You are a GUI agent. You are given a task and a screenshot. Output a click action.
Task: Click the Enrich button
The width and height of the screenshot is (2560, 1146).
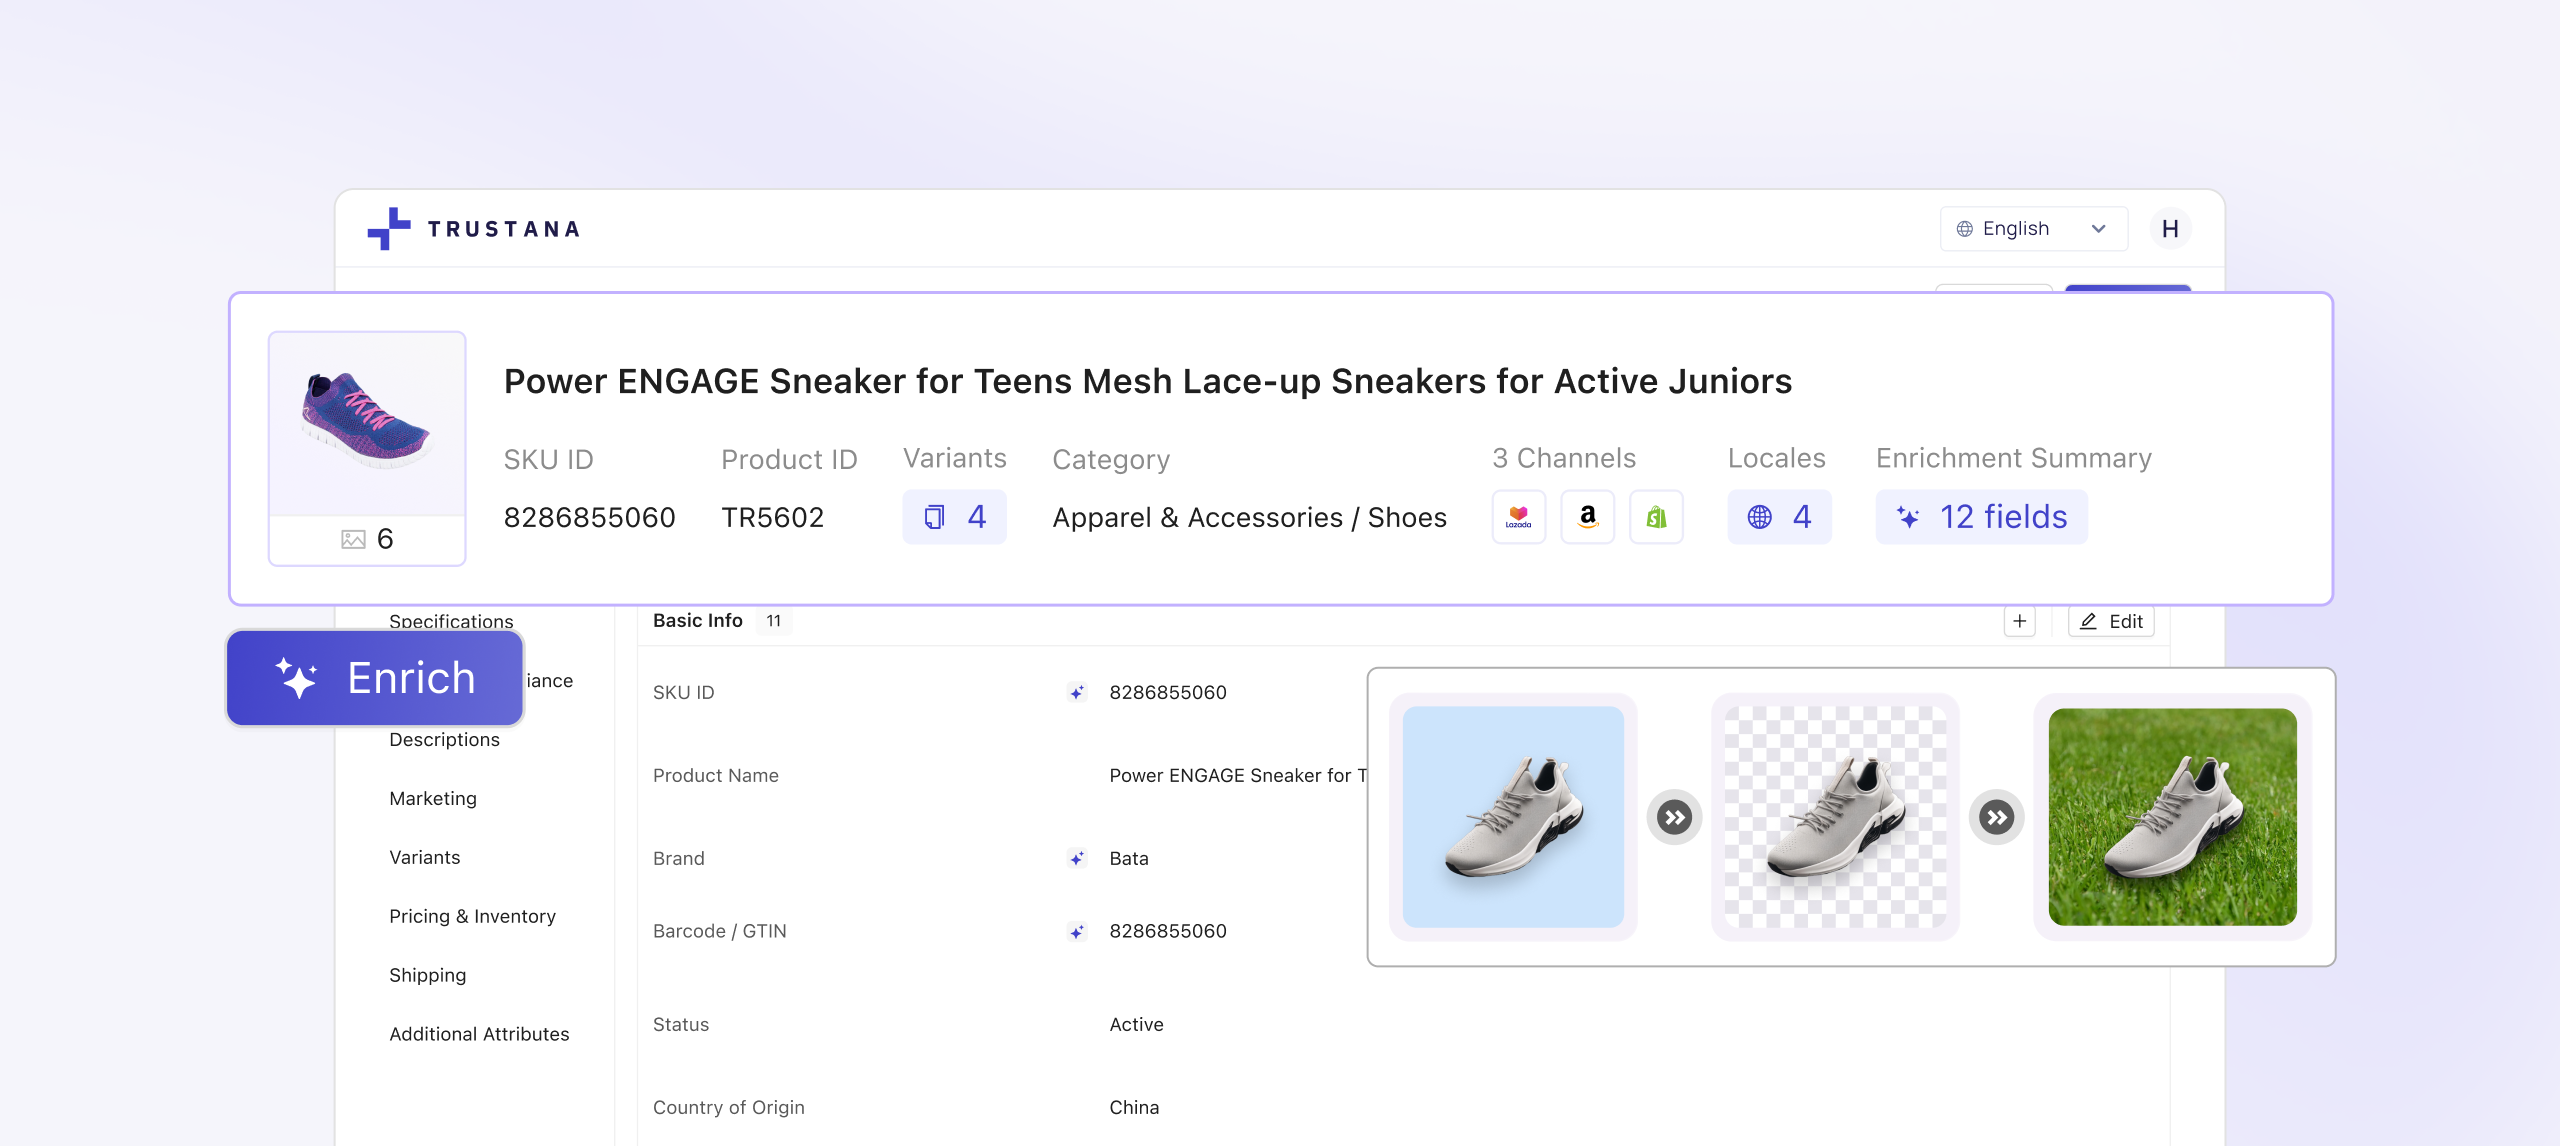point(374,677)
